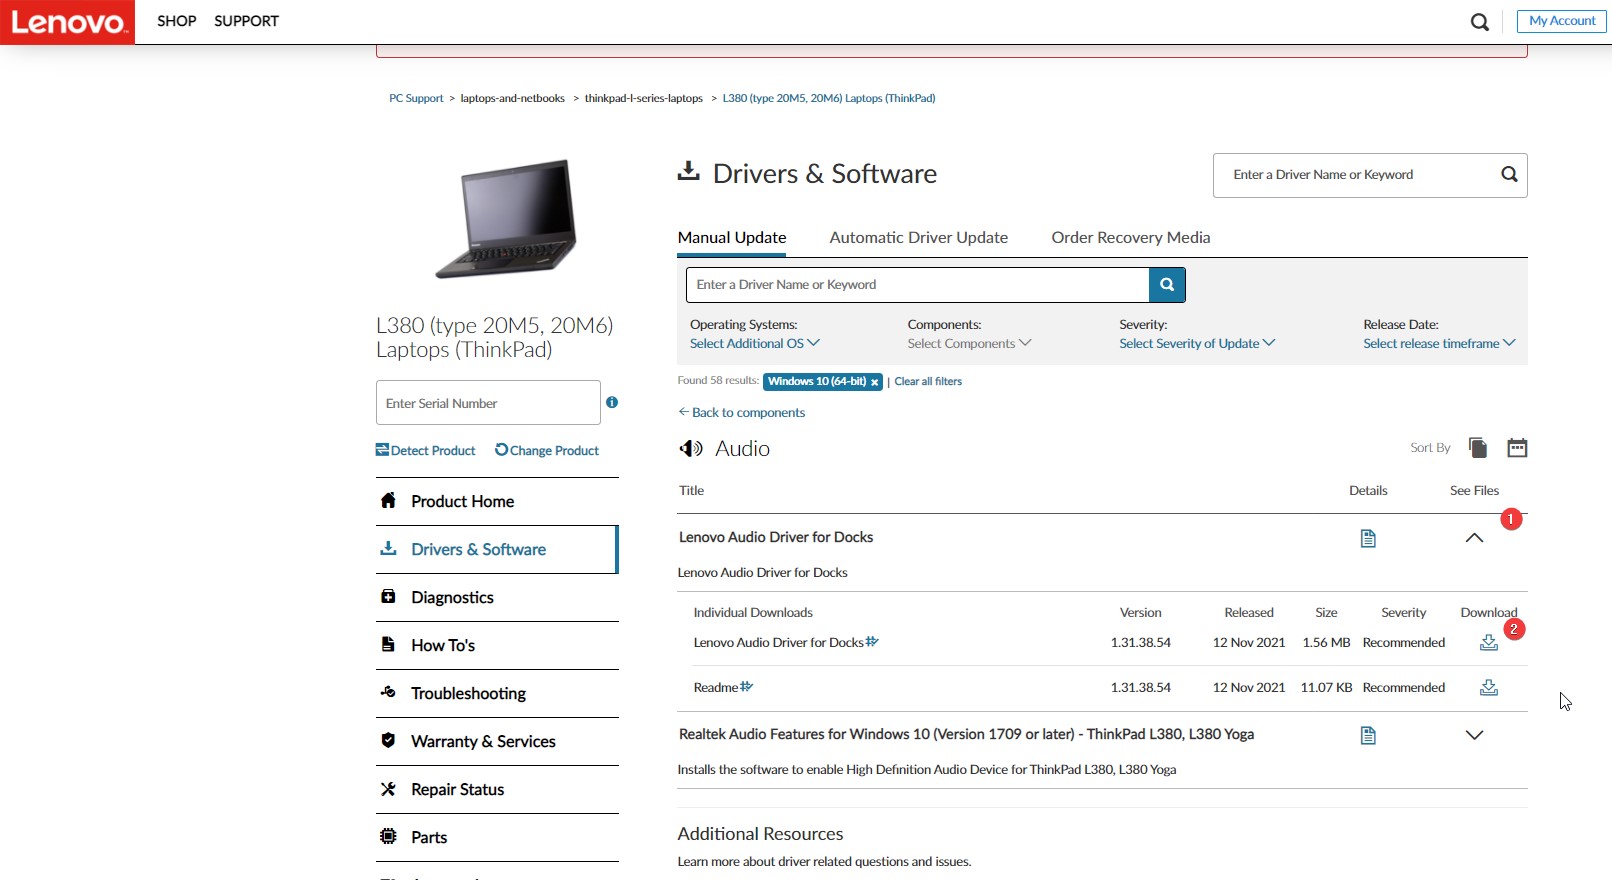Click Clear all filters link
Image resolution: width=1612 pixels, height=880 pixels.
click(x=928, y=382)
